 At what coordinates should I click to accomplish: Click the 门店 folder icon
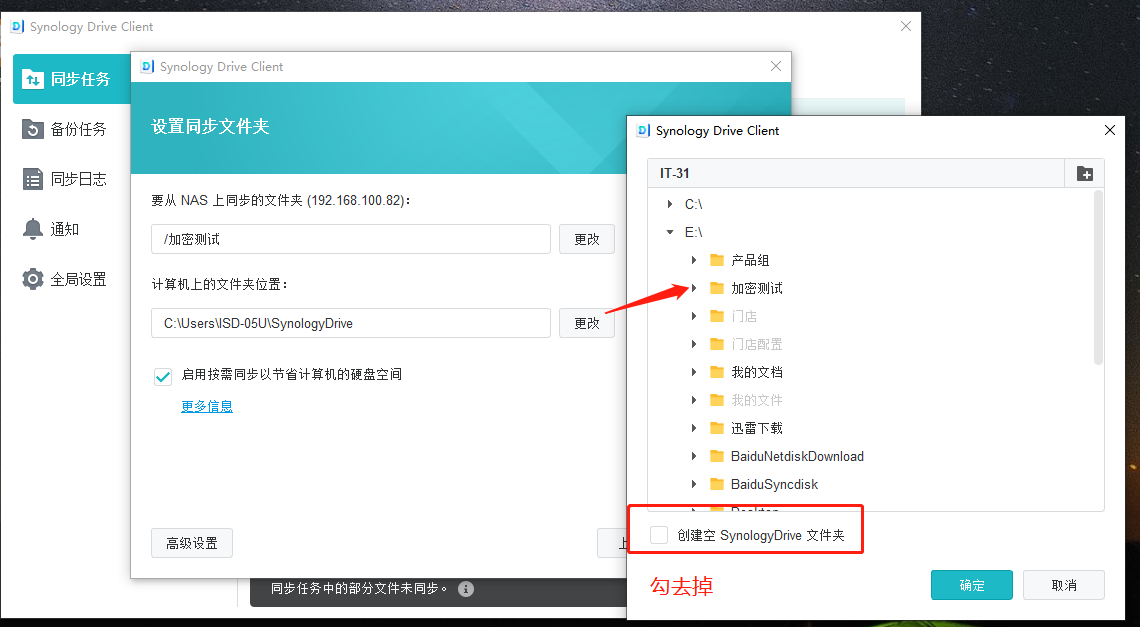click(x=717, y=316)
